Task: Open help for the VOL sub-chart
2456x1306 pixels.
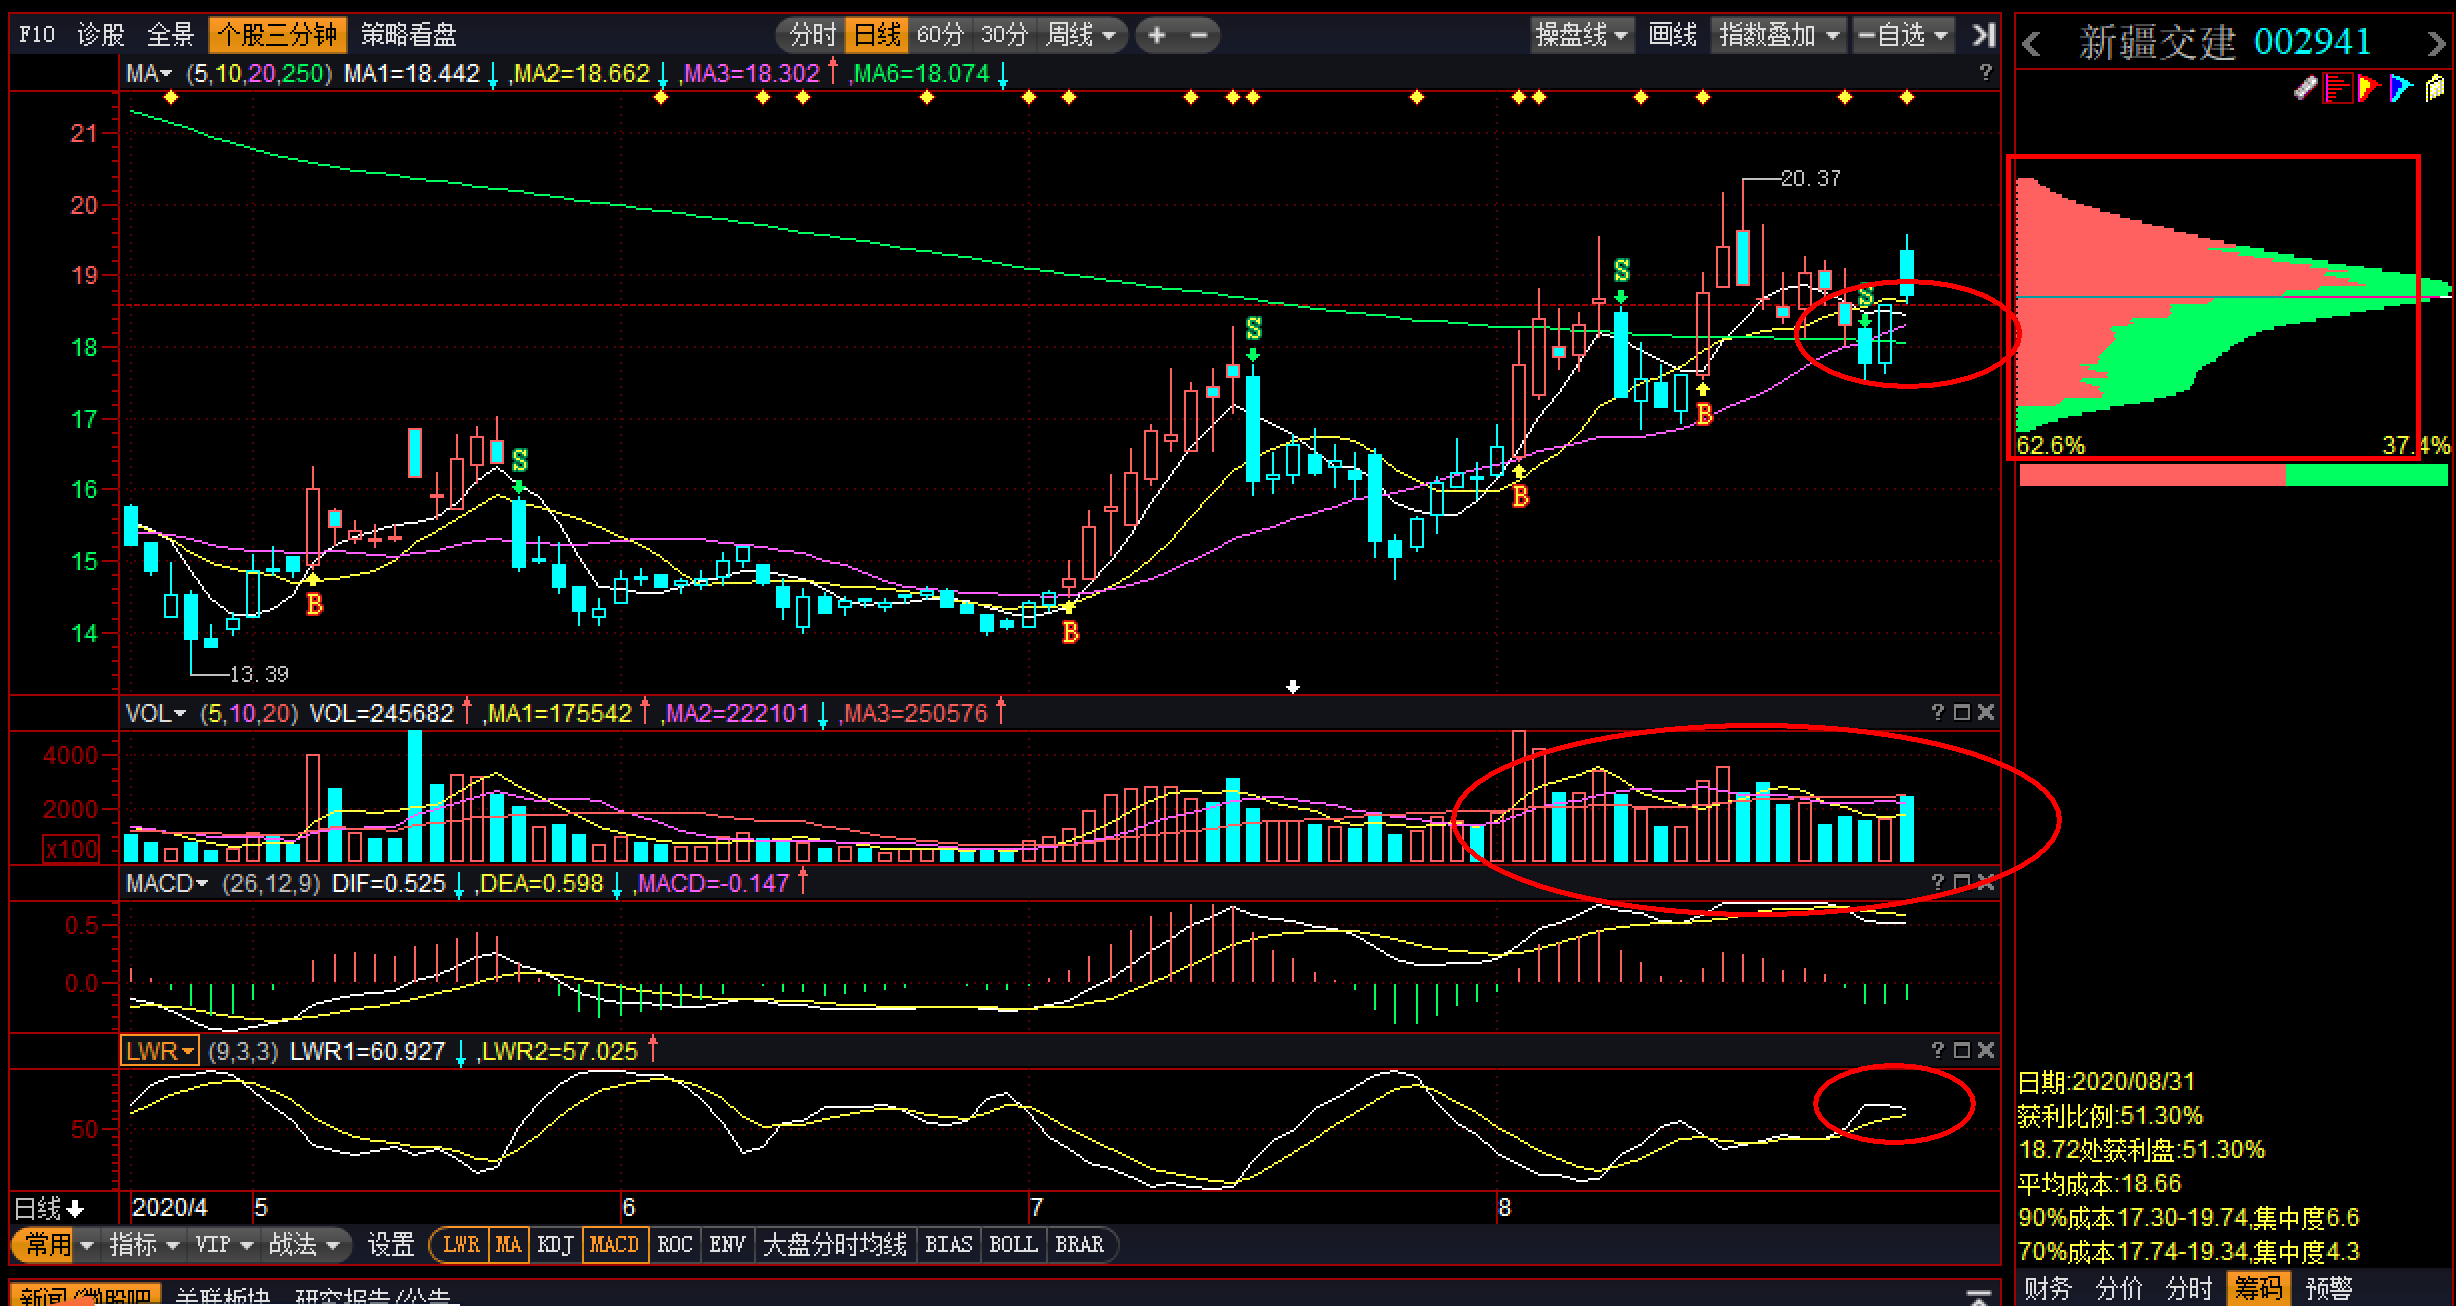Action: [x=1938, y=712]
